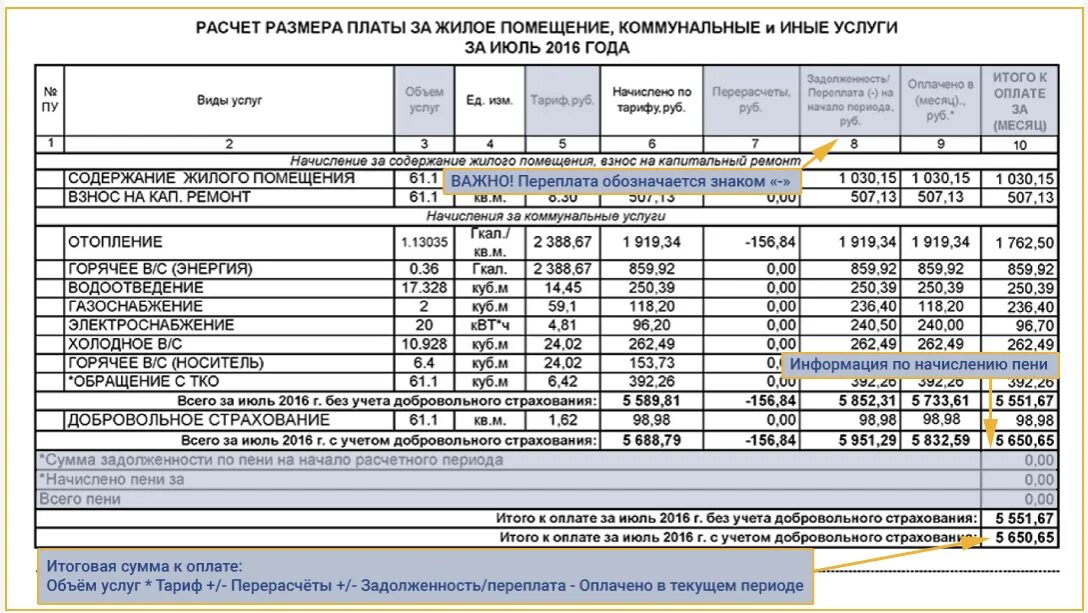Click the '*Начислено пени за' row label
This screenshot has height=613, width=1088.
click(x=112, y=480)
